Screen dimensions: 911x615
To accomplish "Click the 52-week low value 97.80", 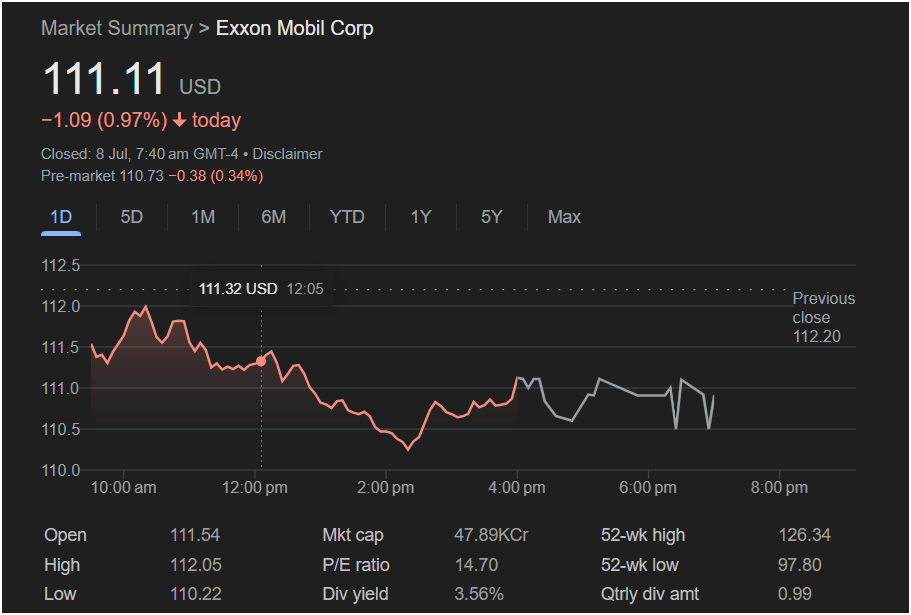I will pyautogui.click(x=799, y=564).
